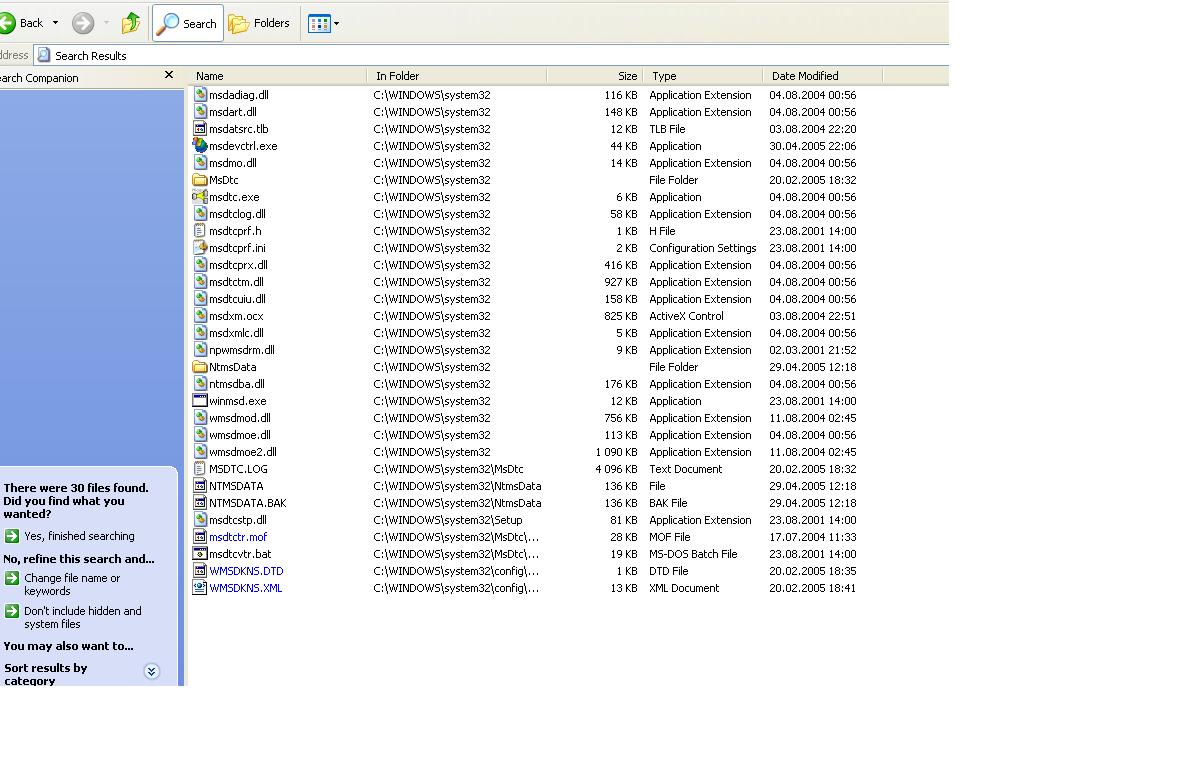Select file name msdtctm.dll
The image size is (1195, 784).
click(236, 282)
